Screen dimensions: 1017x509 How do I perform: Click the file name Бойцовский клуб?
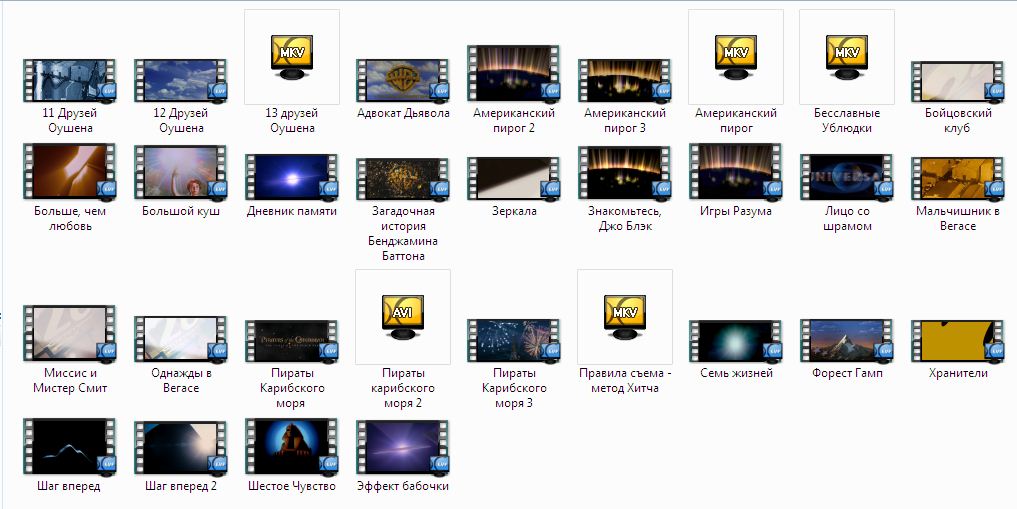[x=958, y=121]
